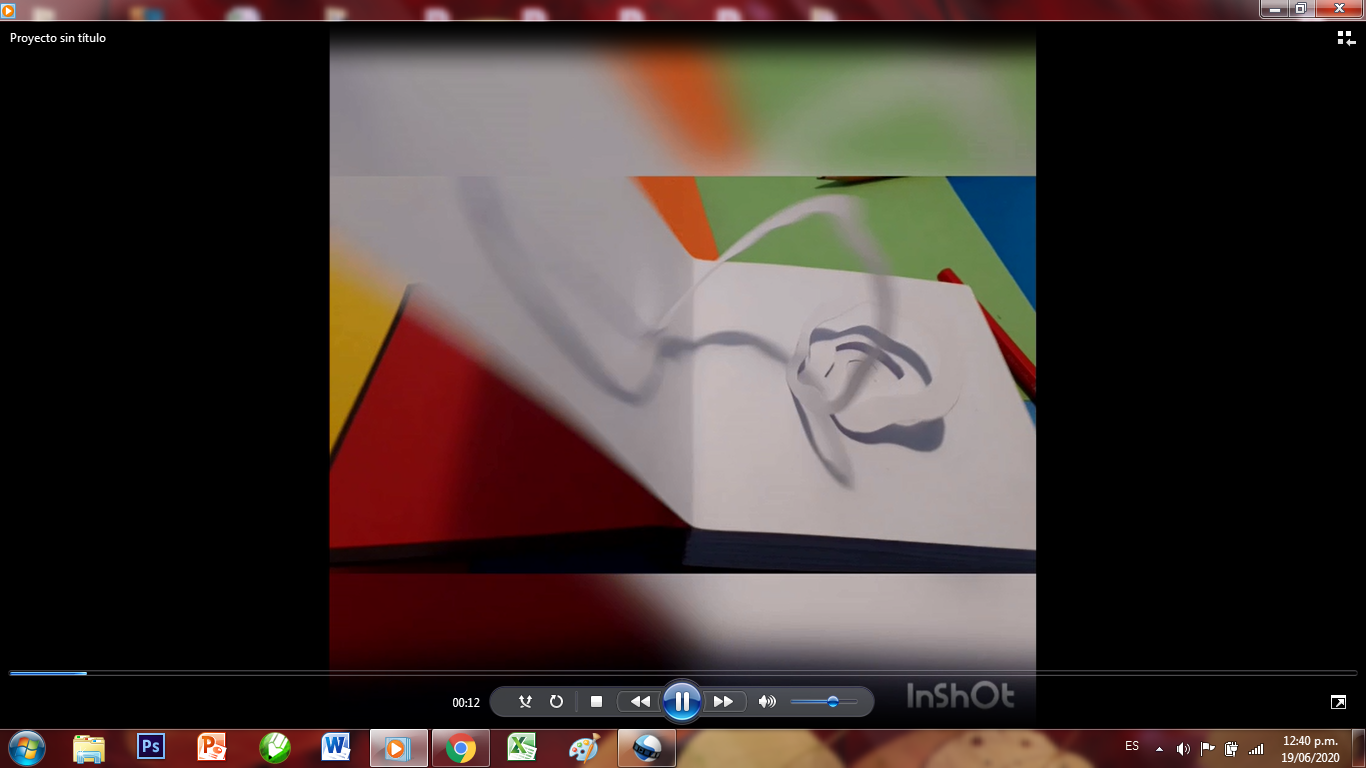The width and height of the screenshot is (1366, 768).
Task: Adjust the player volume slider
Action: coord(824,702)
